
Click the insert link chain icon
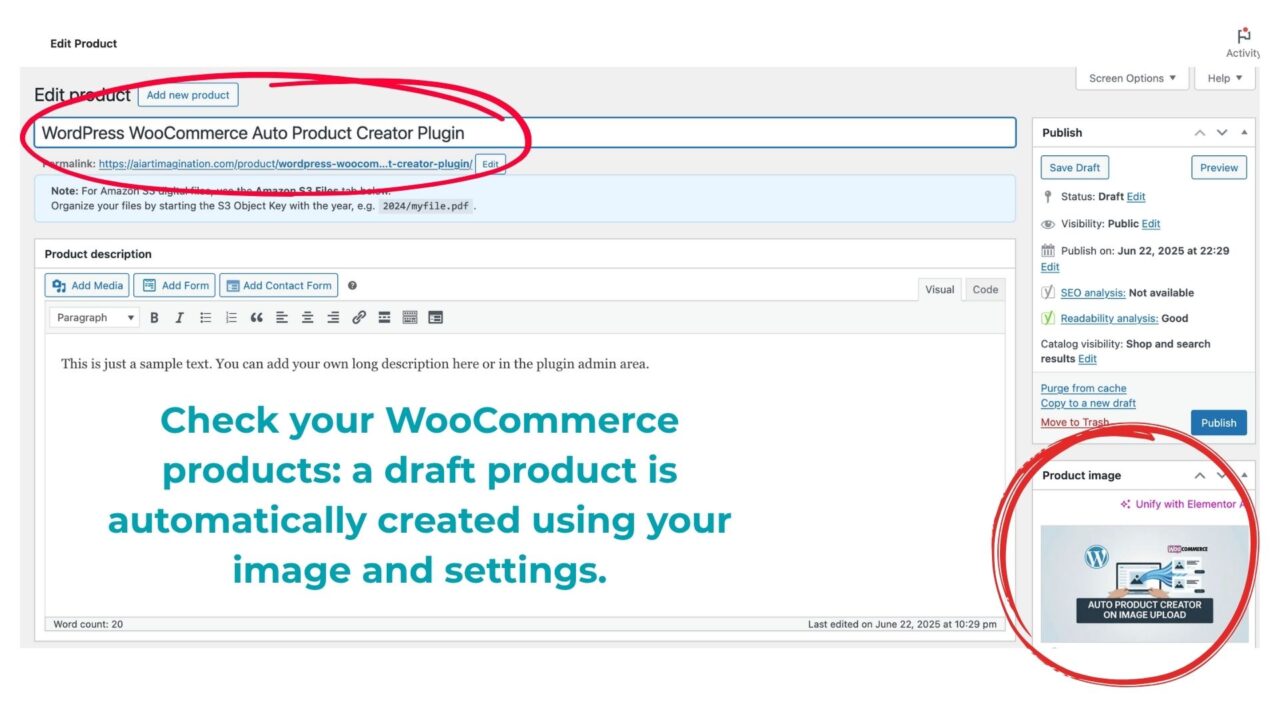coord(359,318)
